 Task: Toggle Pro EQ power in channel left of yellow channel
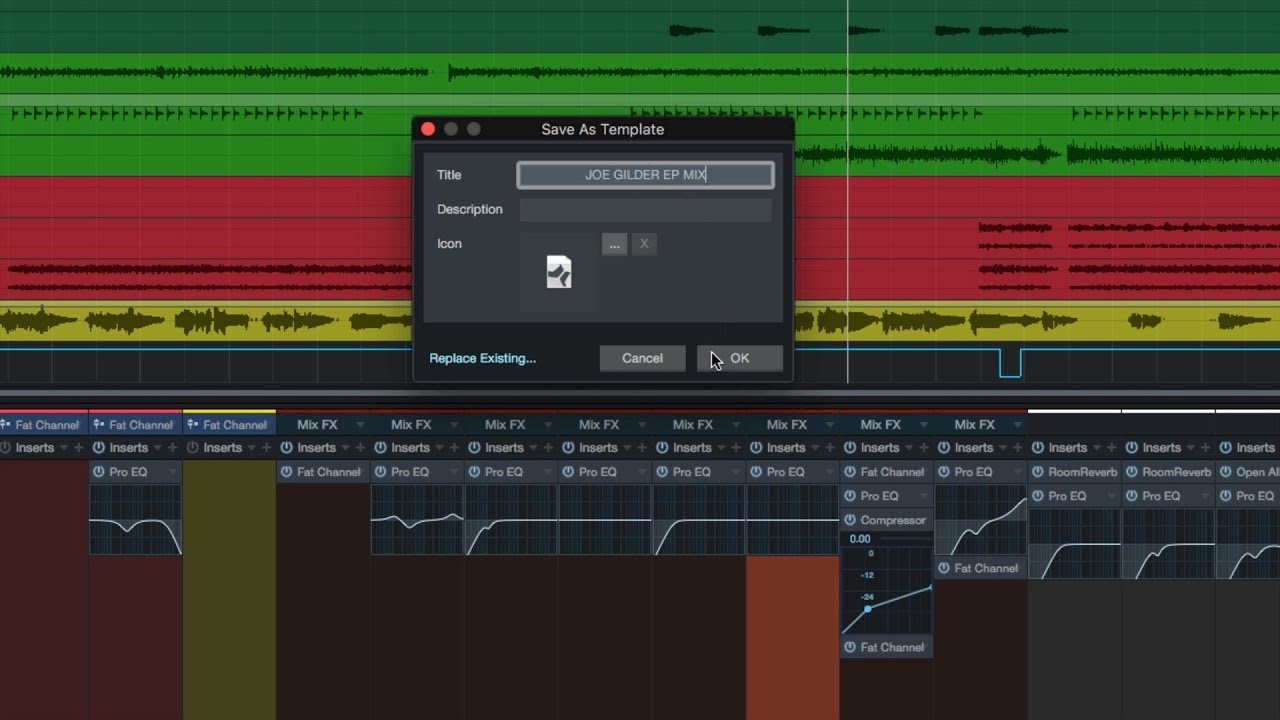coord(98,472)
